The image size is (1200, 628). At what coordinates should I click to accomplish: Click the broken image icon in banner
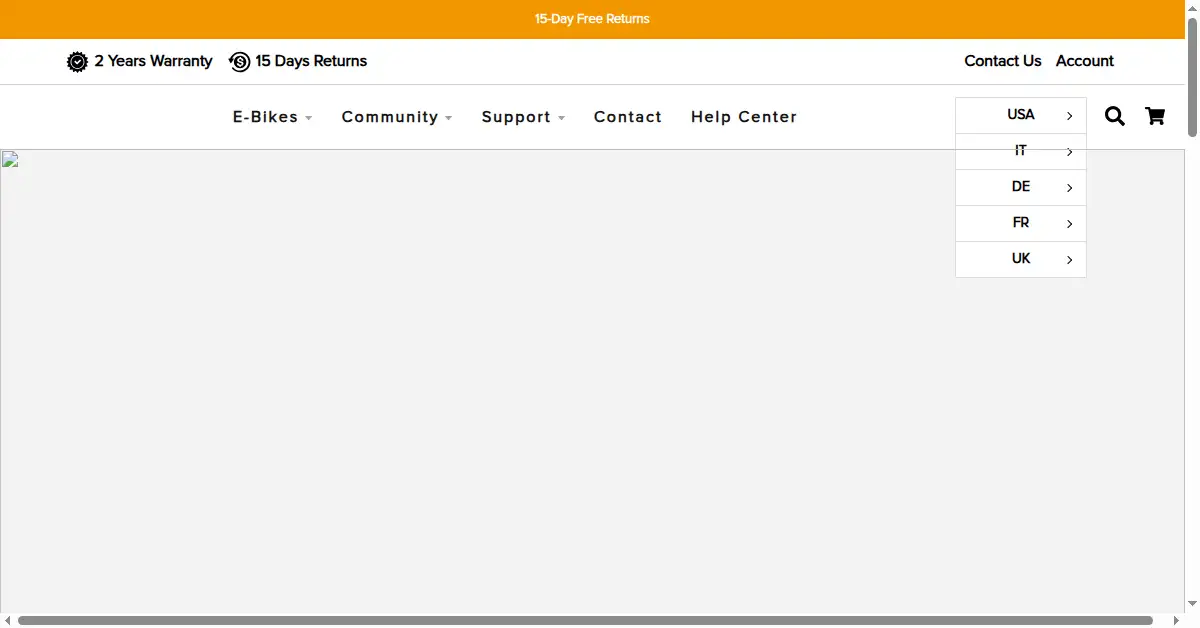click(10, 159)
